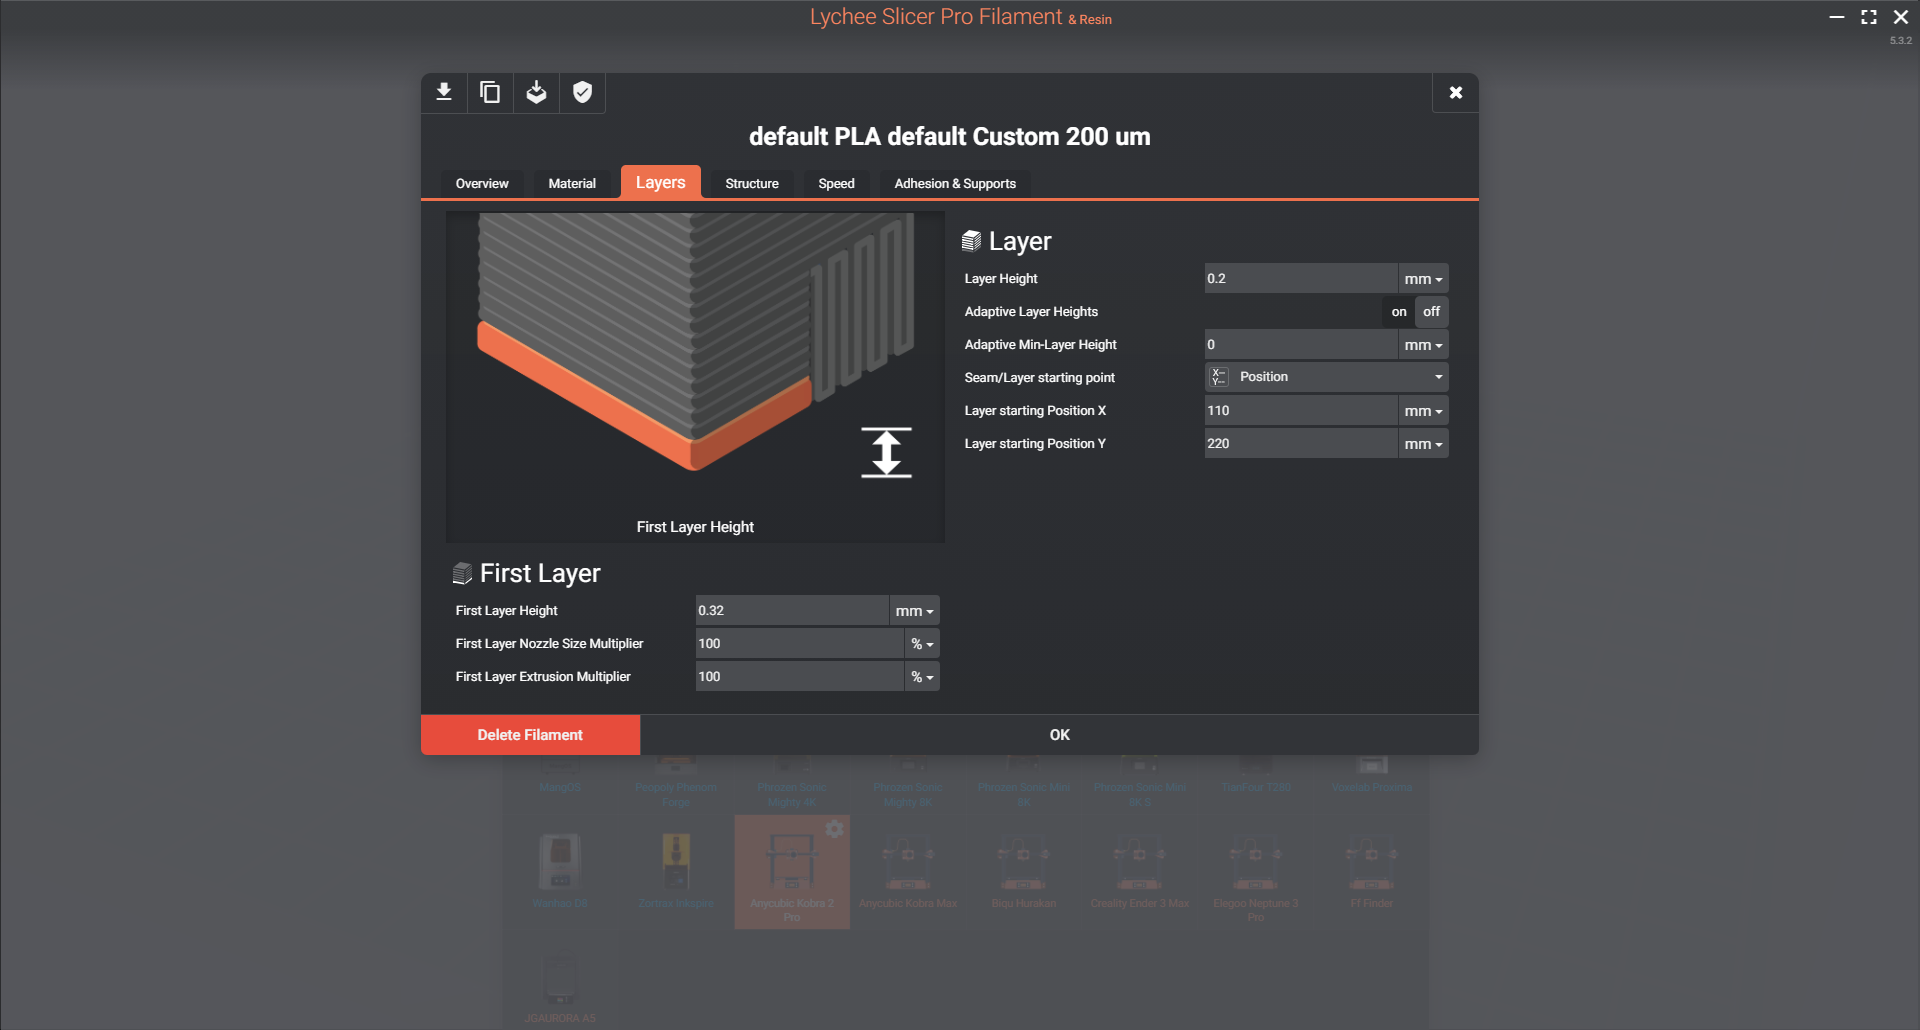Open the Adhesion & Supports tab

[954, 184]
